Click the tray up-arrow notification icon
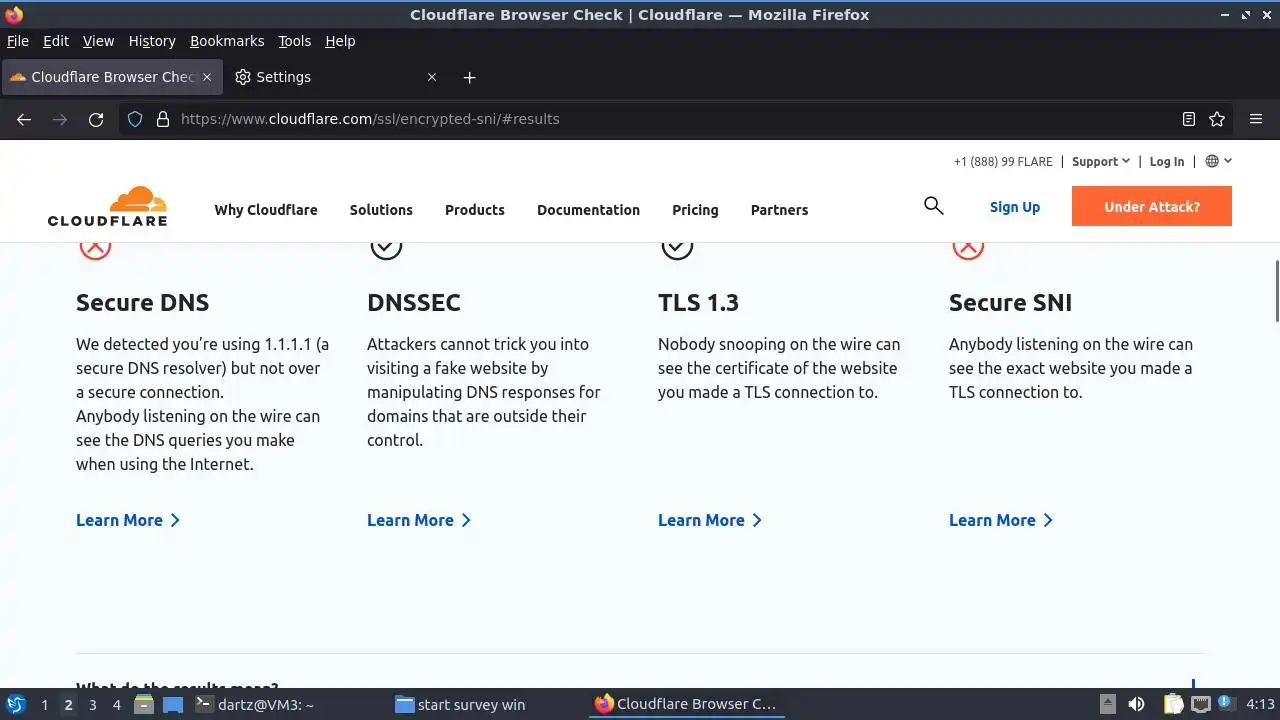1280x720 pixels. tap(1107, 704)
